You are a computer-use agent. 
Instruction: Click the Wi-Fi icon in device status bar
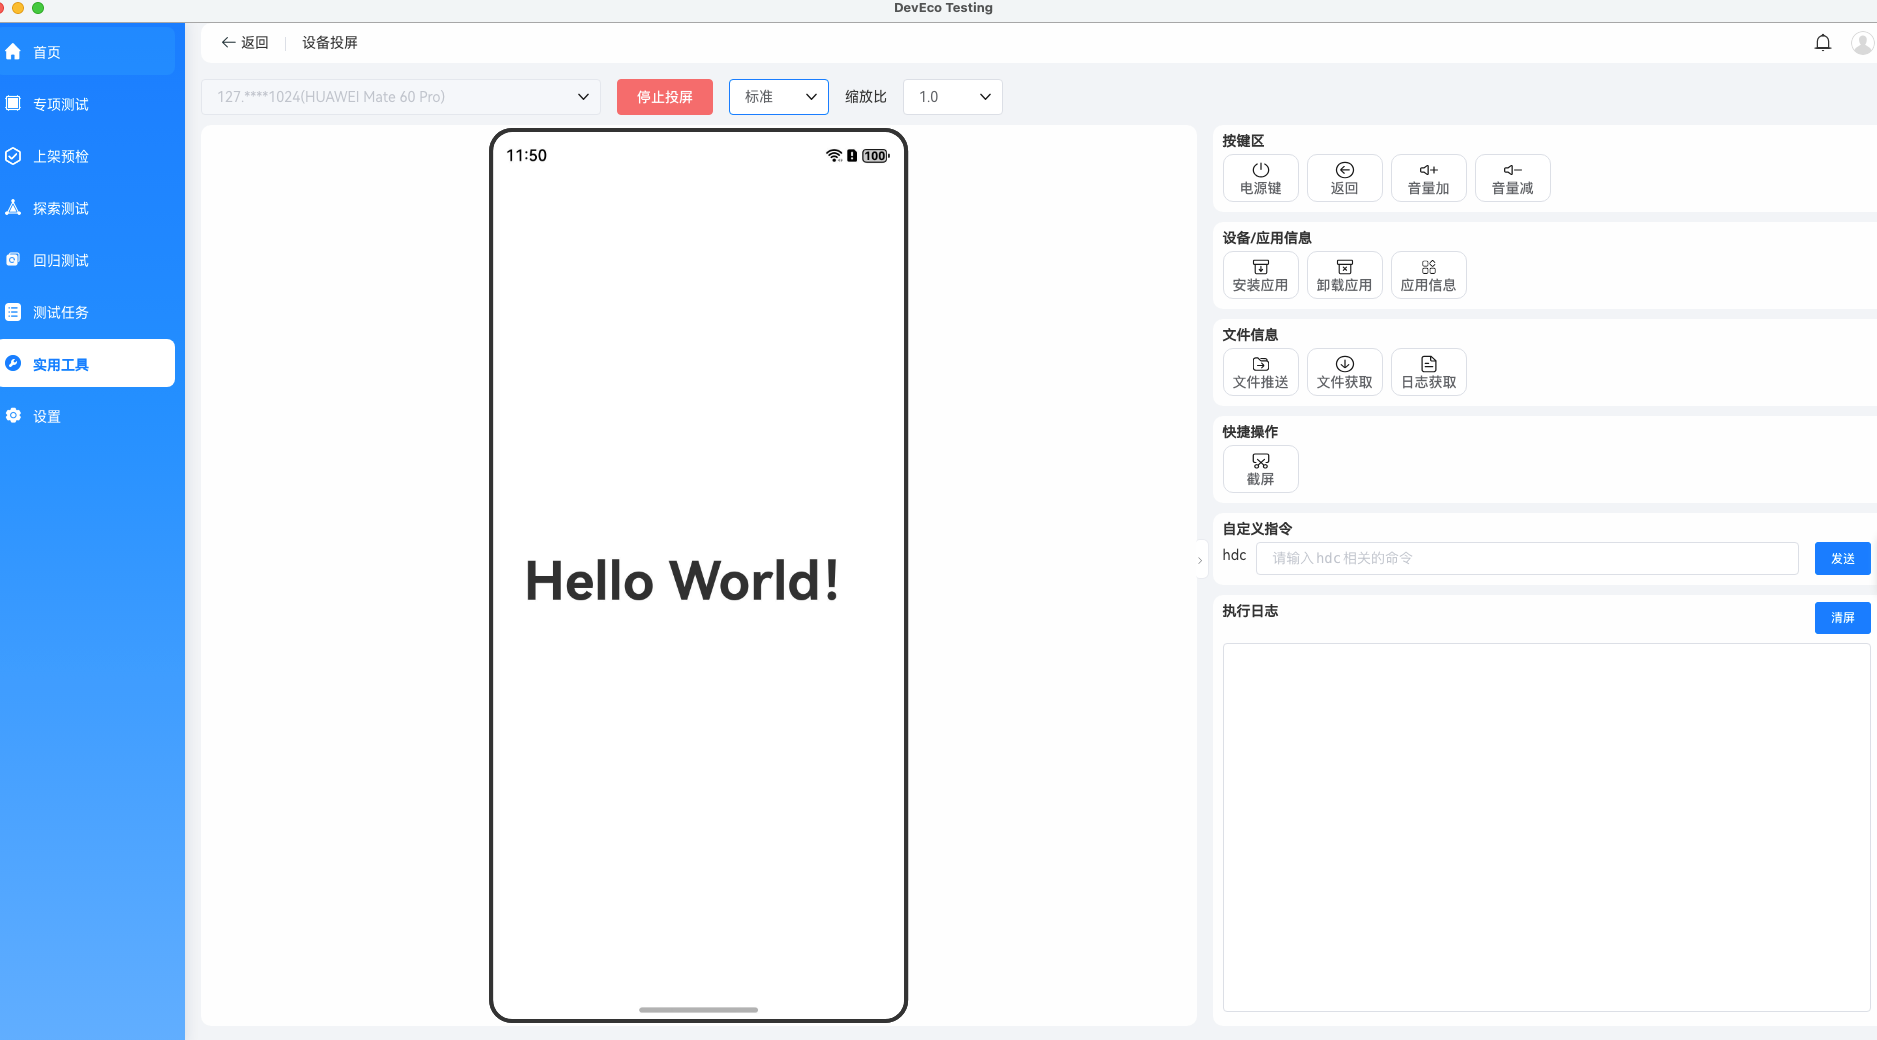[x=834, y=156]
